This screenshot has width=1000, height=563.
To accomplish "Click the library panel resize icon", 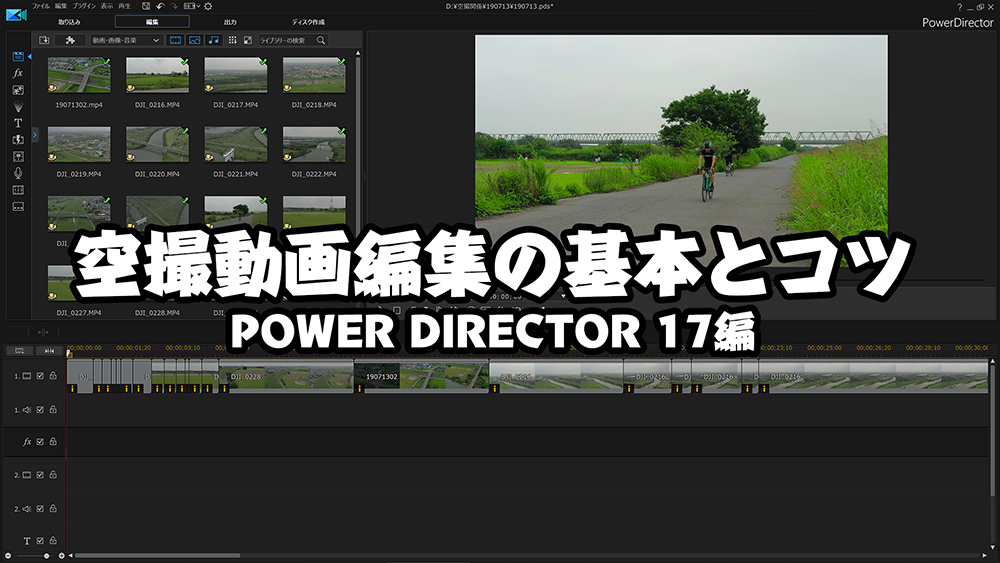I will [247, 40].
